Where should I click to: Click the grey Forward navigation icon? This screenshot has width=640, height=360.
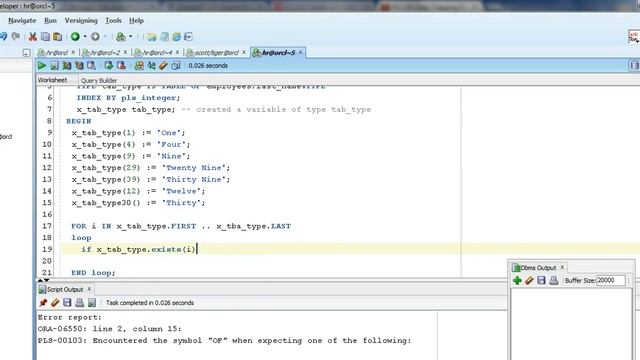(x=95, y=37)
